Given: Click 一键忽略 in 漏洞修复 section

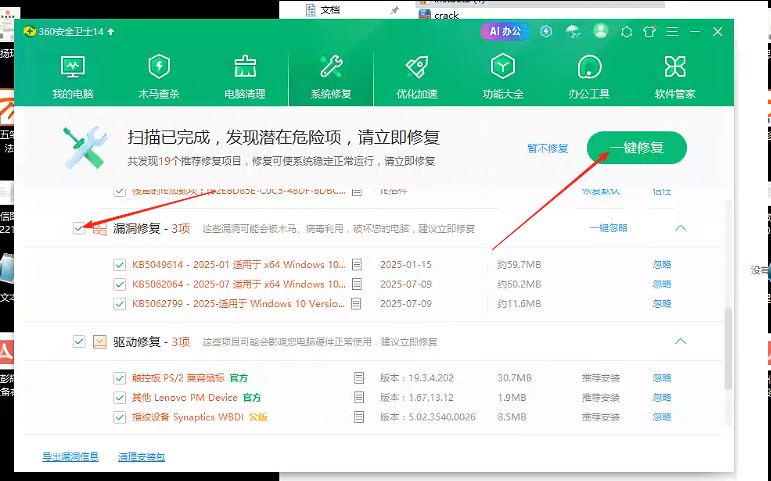Looking at the screenshot, I should pyautogui.click(x=609, y=228).
